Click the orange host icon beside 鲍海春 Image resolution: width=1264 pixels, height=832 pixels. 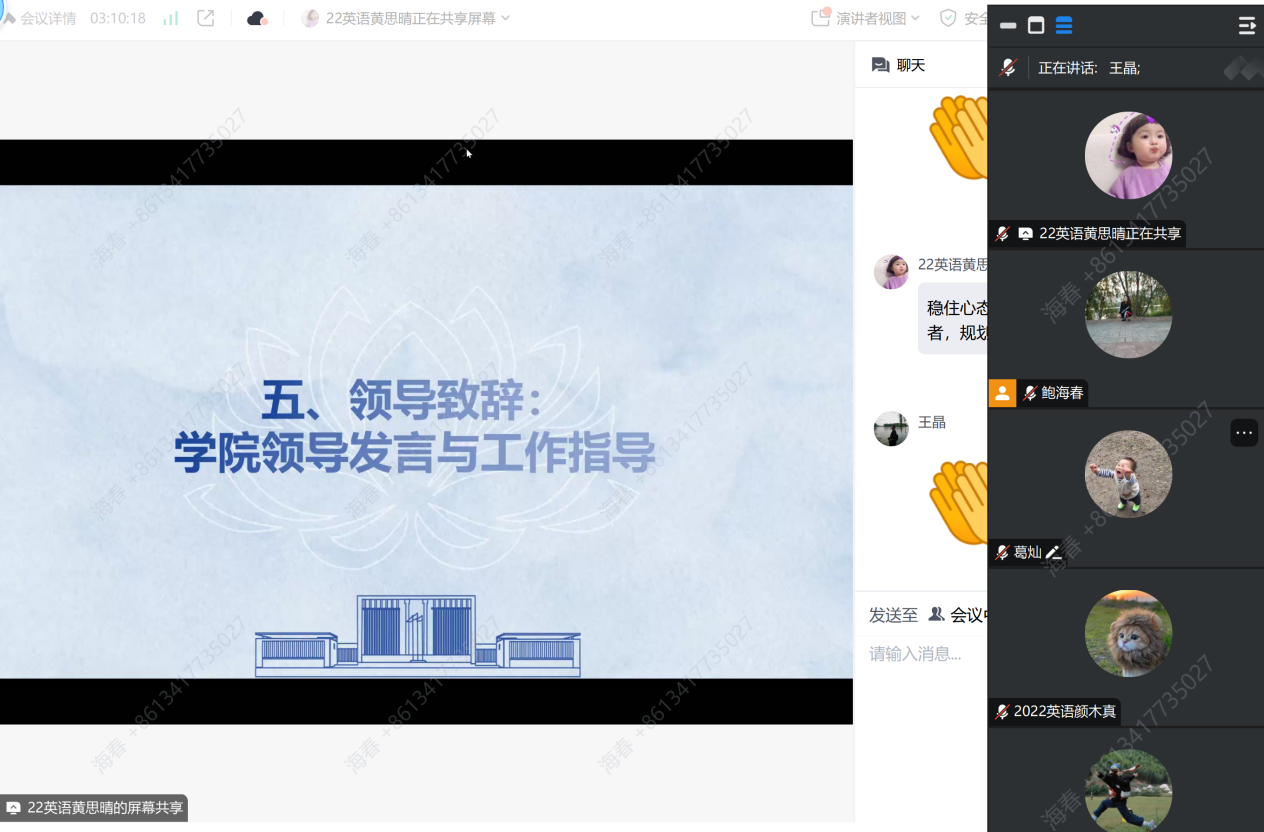[1002, 393]
